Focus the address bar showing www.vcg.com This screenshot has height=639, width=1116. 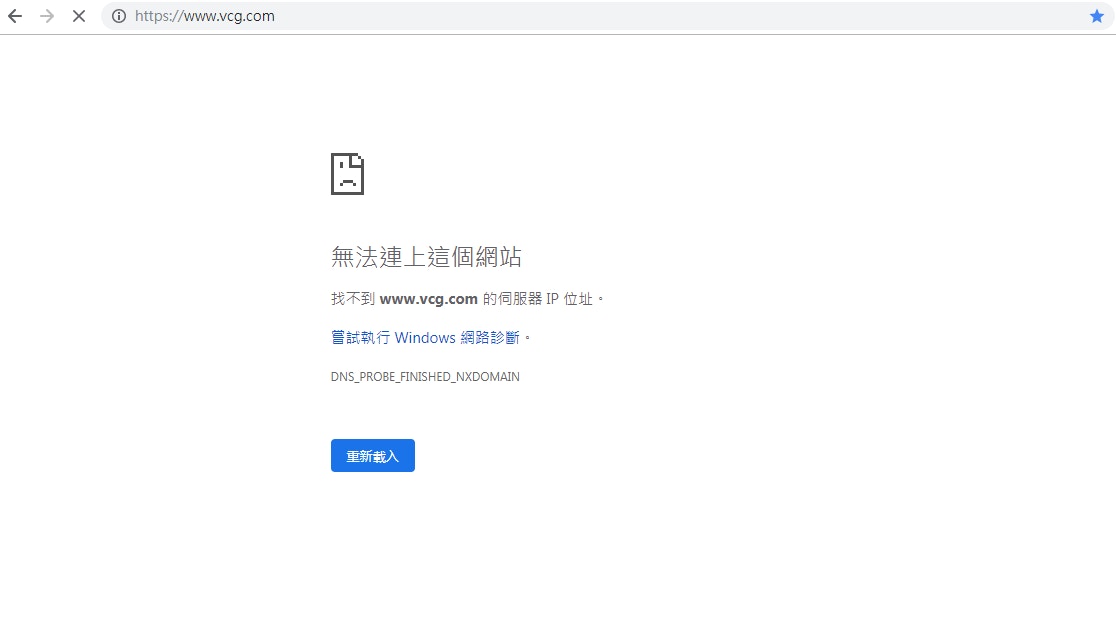(607, 16)
